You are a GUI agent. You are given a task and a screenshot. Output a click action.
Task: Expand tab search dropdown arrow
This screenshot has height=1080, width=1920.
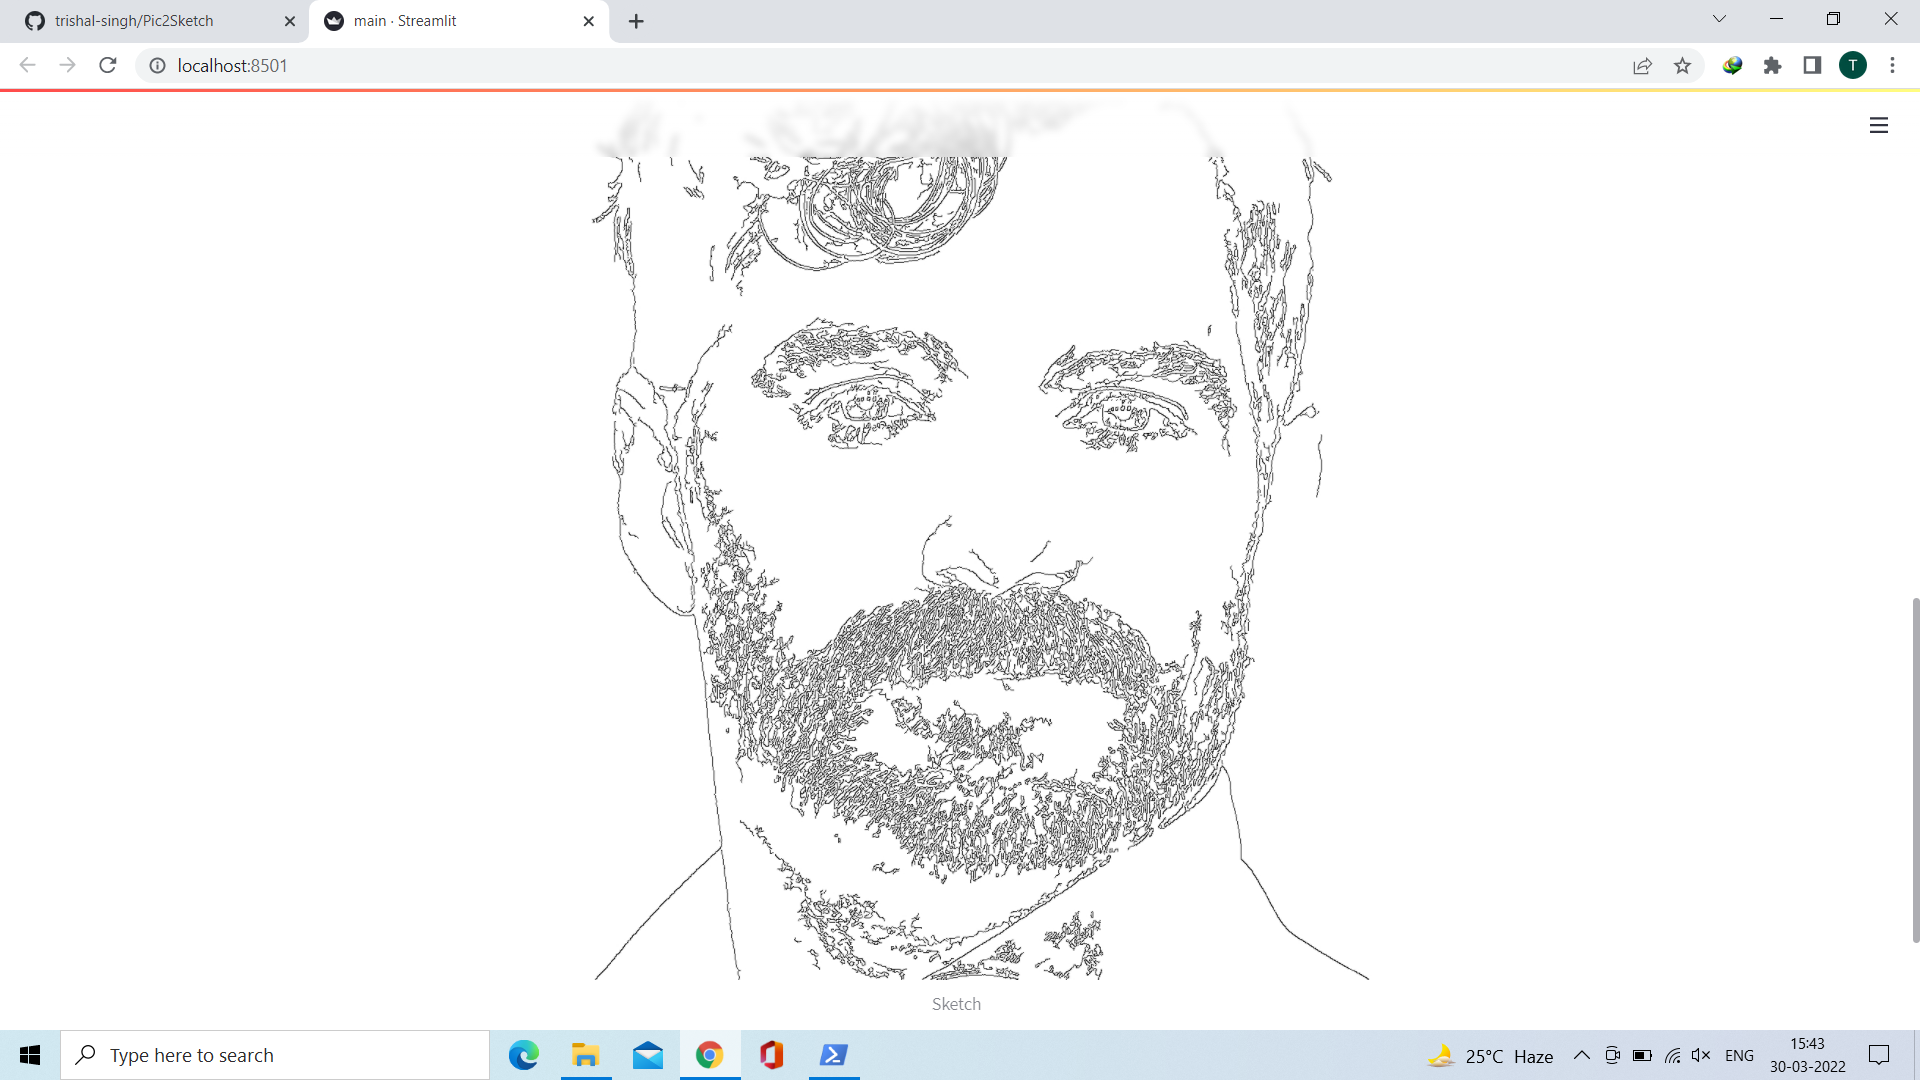pyautogui.click(x=1719, y=19)
